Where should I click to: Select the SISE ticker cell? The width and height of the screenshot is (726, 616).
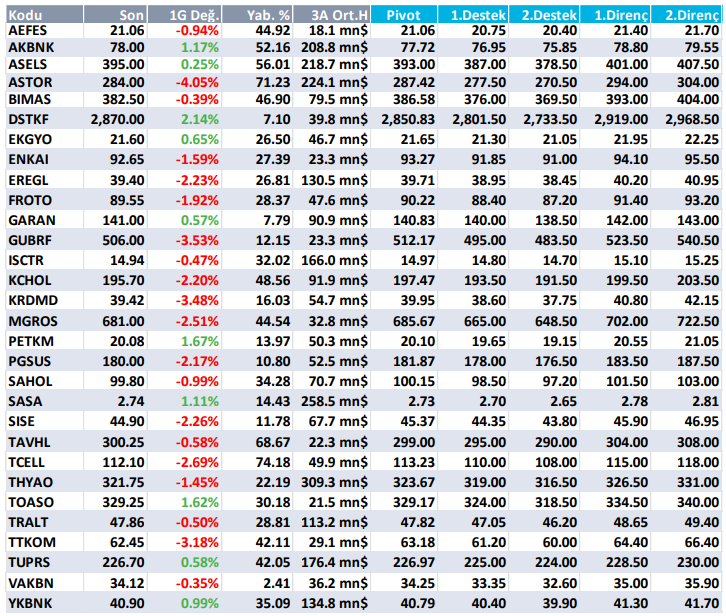pyautogui.click(x=44, y=421)
